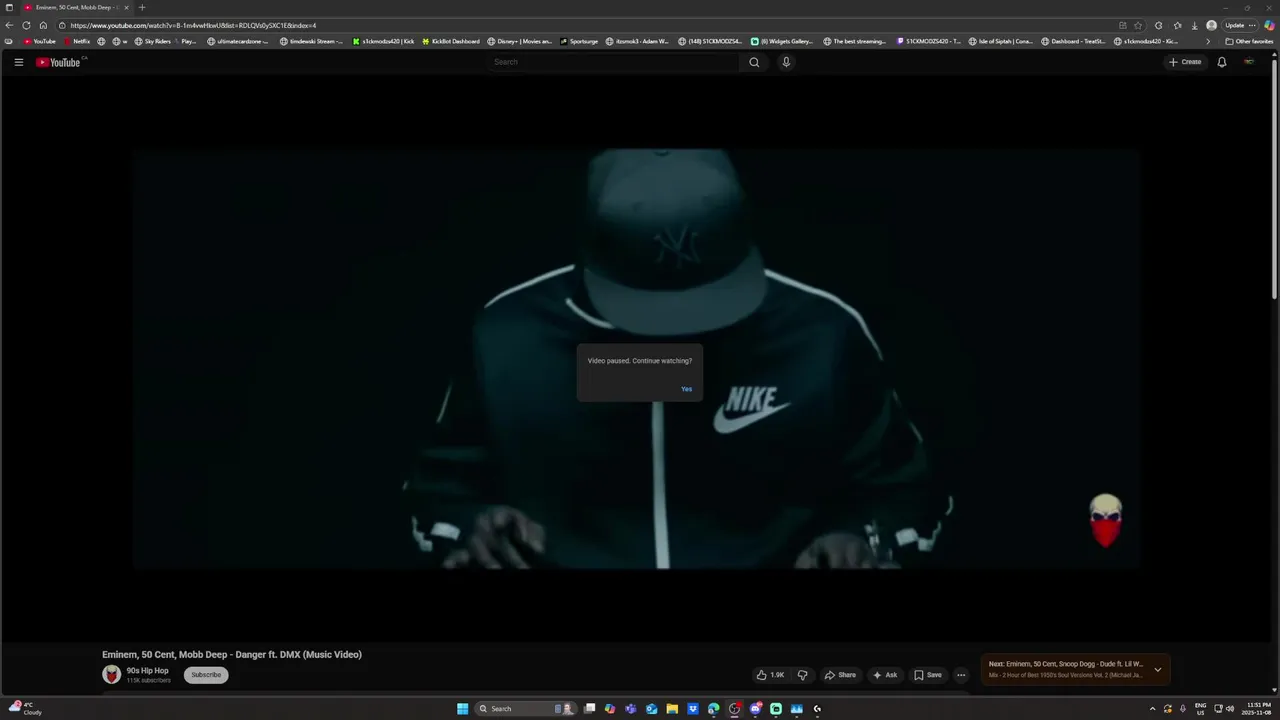This screenshot has height=720, width=1280.
Task: Reload the page with the refresh icon
Action: tap(26, 25)
